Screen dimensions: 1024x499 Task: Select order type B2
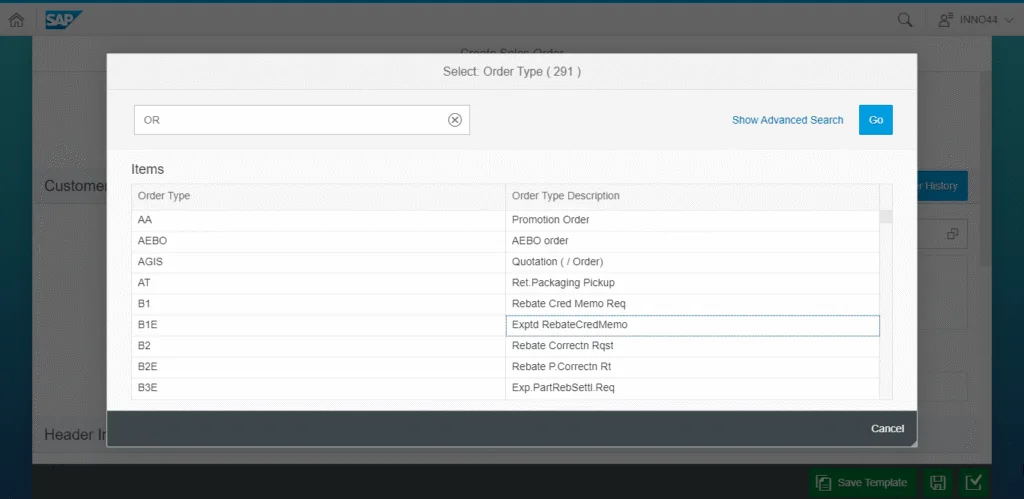point(318,346)
